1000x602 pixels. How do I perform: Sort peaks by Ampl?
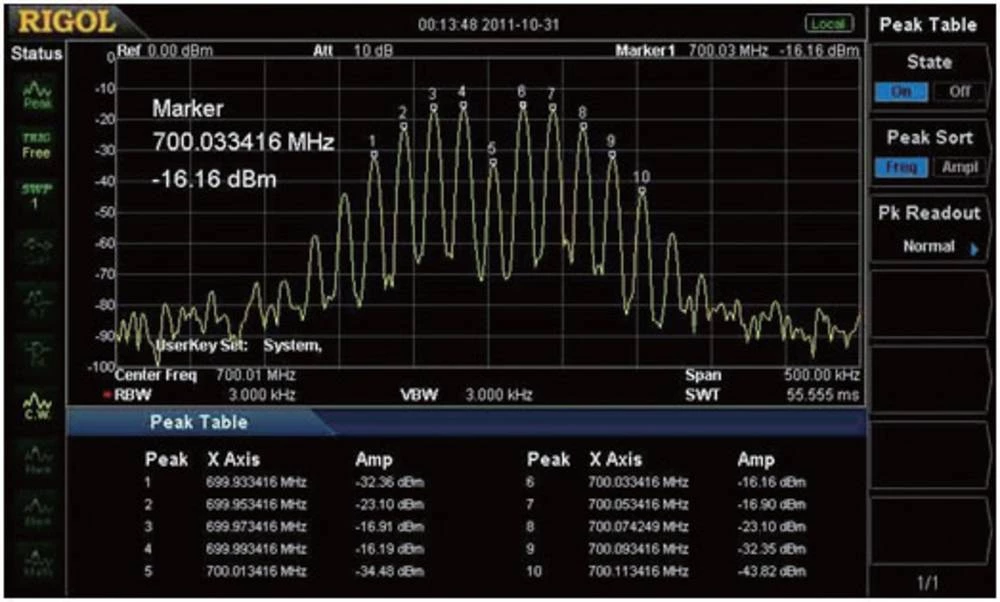[960, 167]
